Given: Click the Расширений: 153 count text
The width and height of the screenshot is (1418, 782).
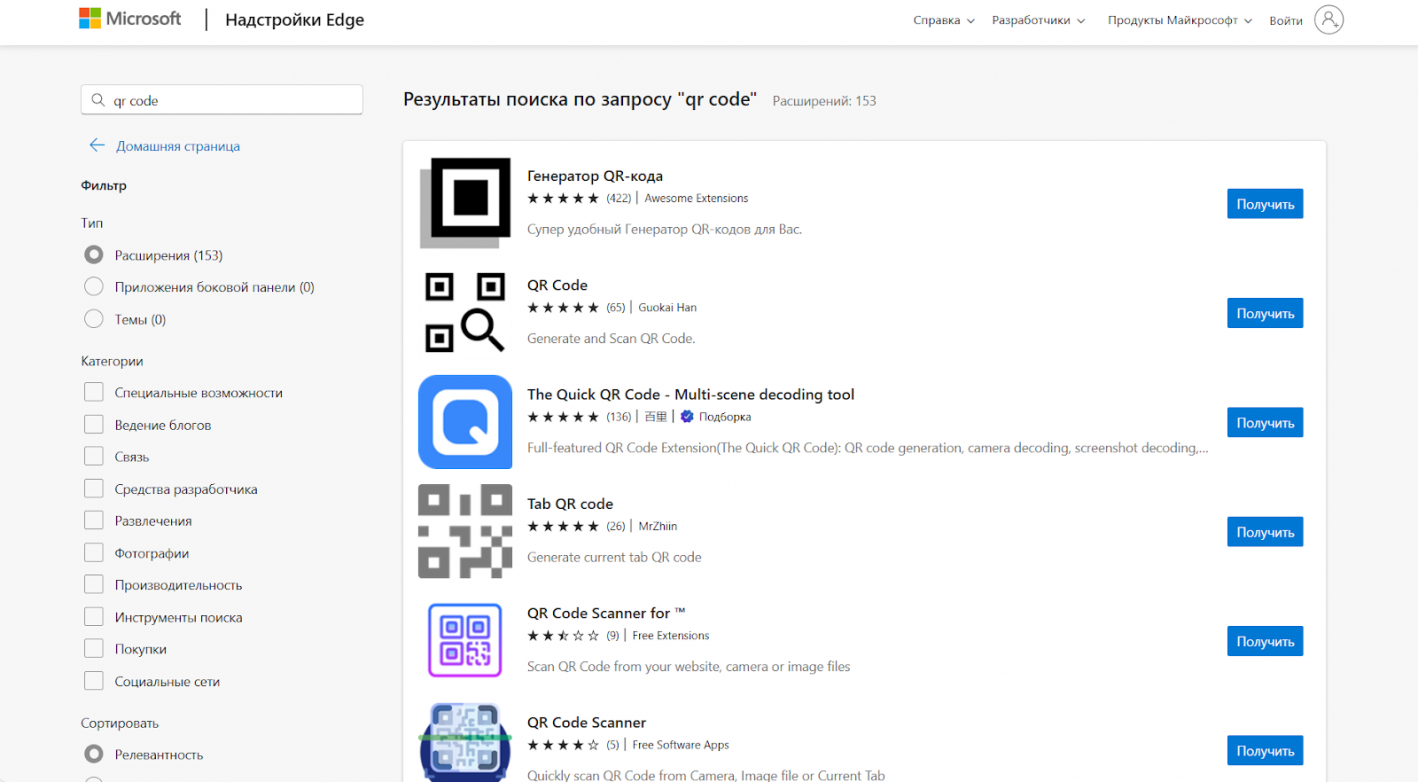Looking at the screenshot, I should point(824,101).
